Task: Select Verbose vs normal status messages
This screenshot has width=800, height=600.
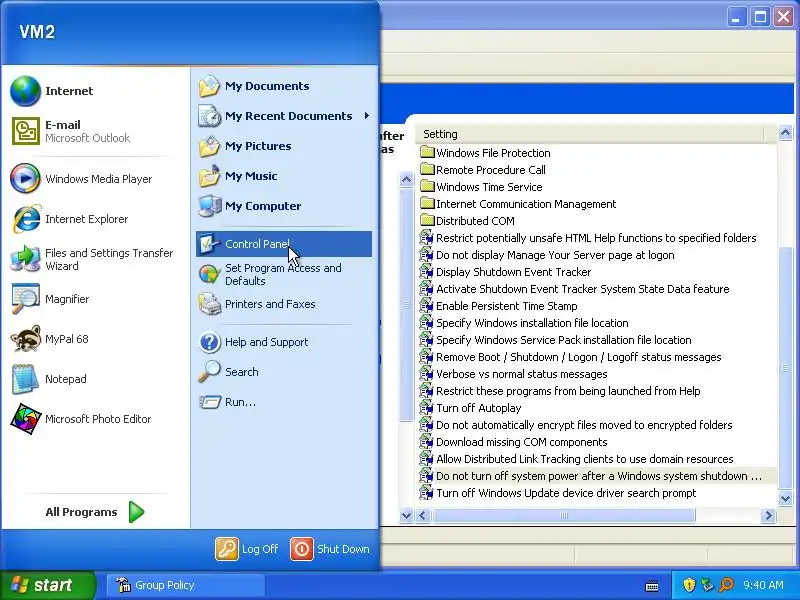Action: pyautogui.click(x=513, y=374)
